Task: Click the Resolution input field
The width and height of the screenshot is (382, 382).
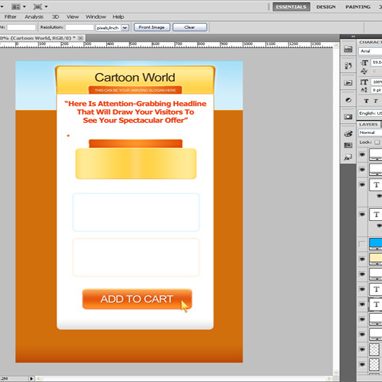Action: pos(79,27)
